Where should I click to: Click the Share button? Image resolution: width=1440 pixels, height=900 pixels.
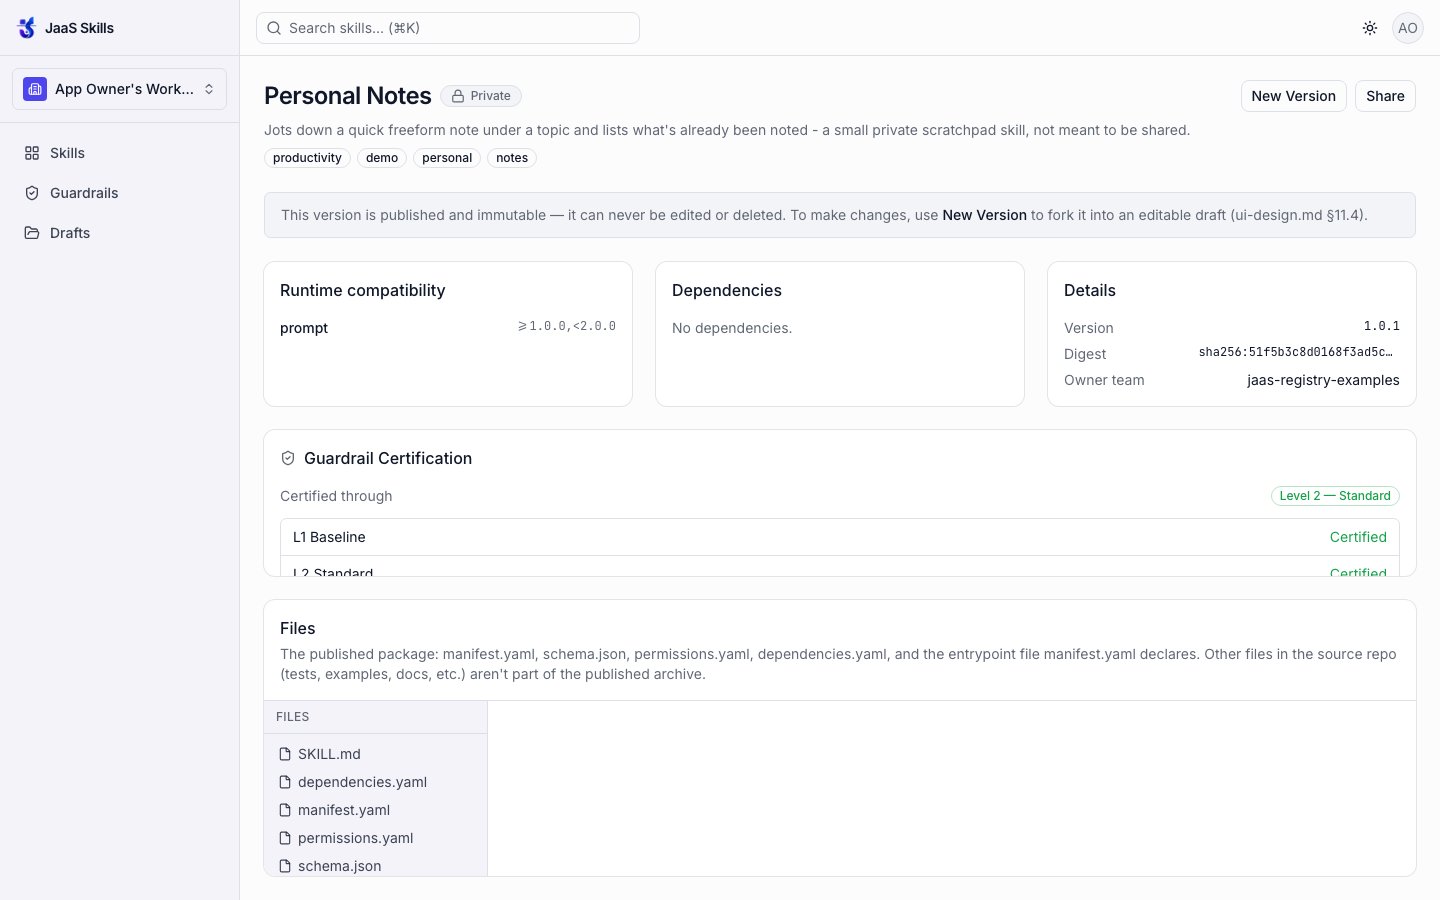click(1385, 96)
